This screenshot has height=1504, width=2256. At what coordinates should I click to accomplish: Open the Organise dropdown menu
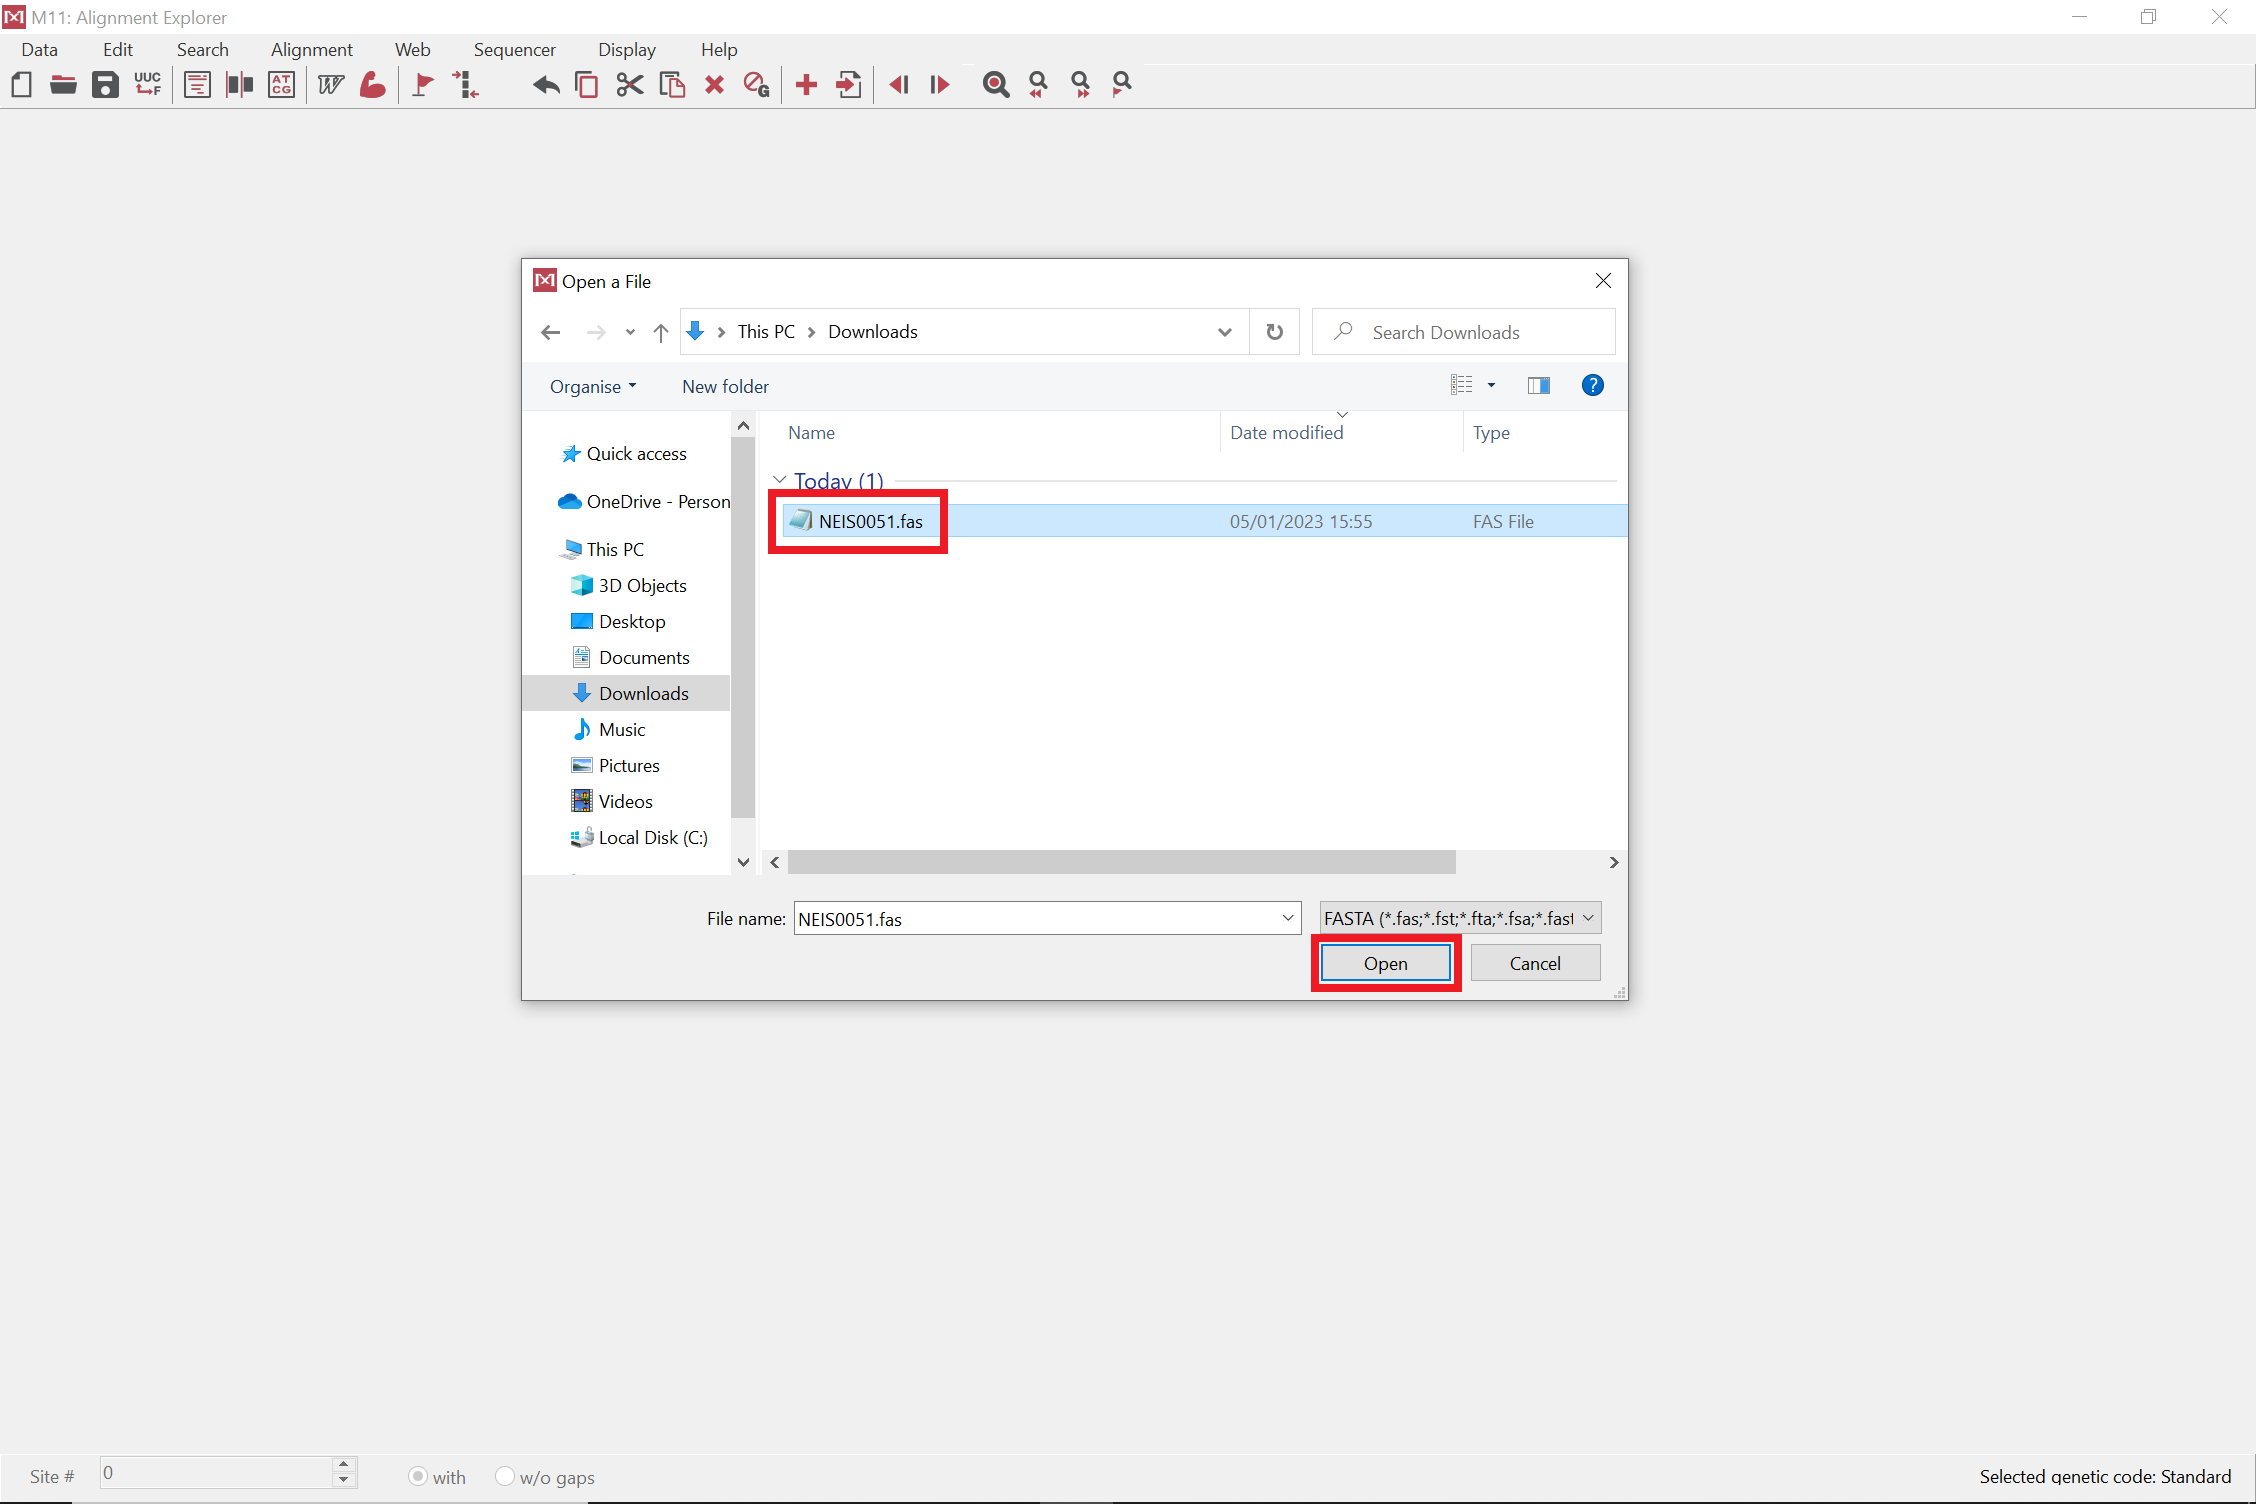(592, 386)
